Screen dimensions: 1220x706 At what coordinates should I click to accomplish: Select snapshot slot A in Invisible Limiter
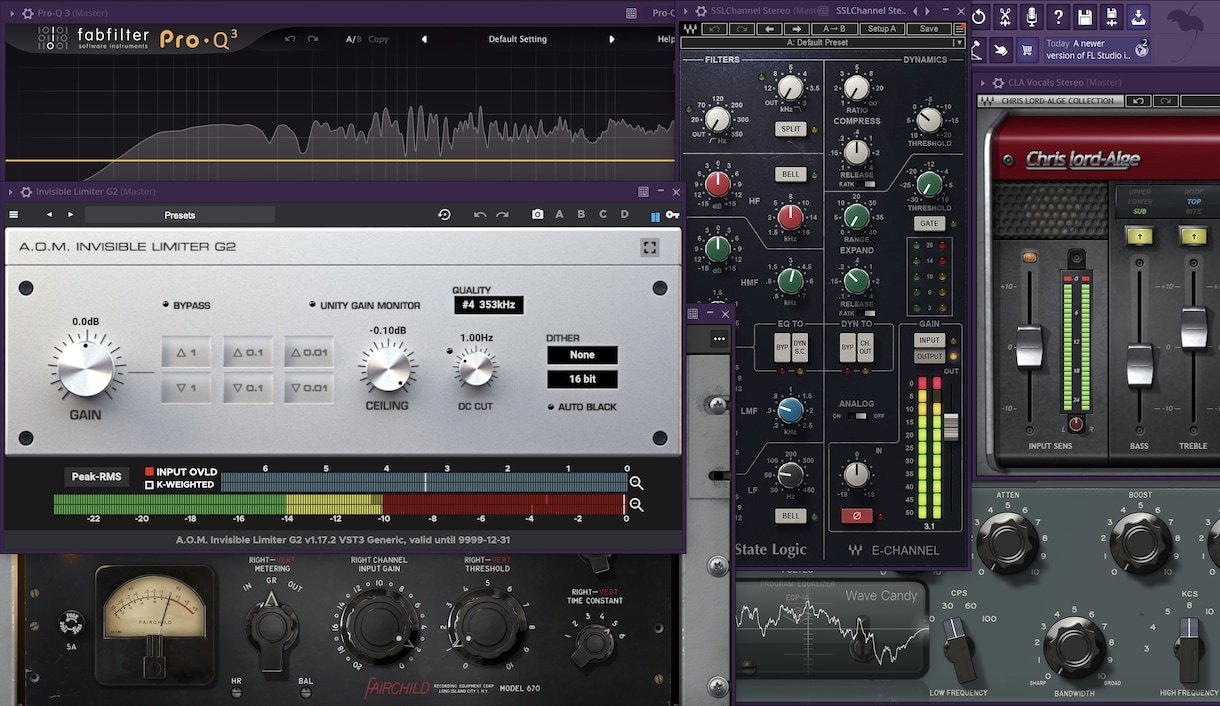click(x=559, y=215)
